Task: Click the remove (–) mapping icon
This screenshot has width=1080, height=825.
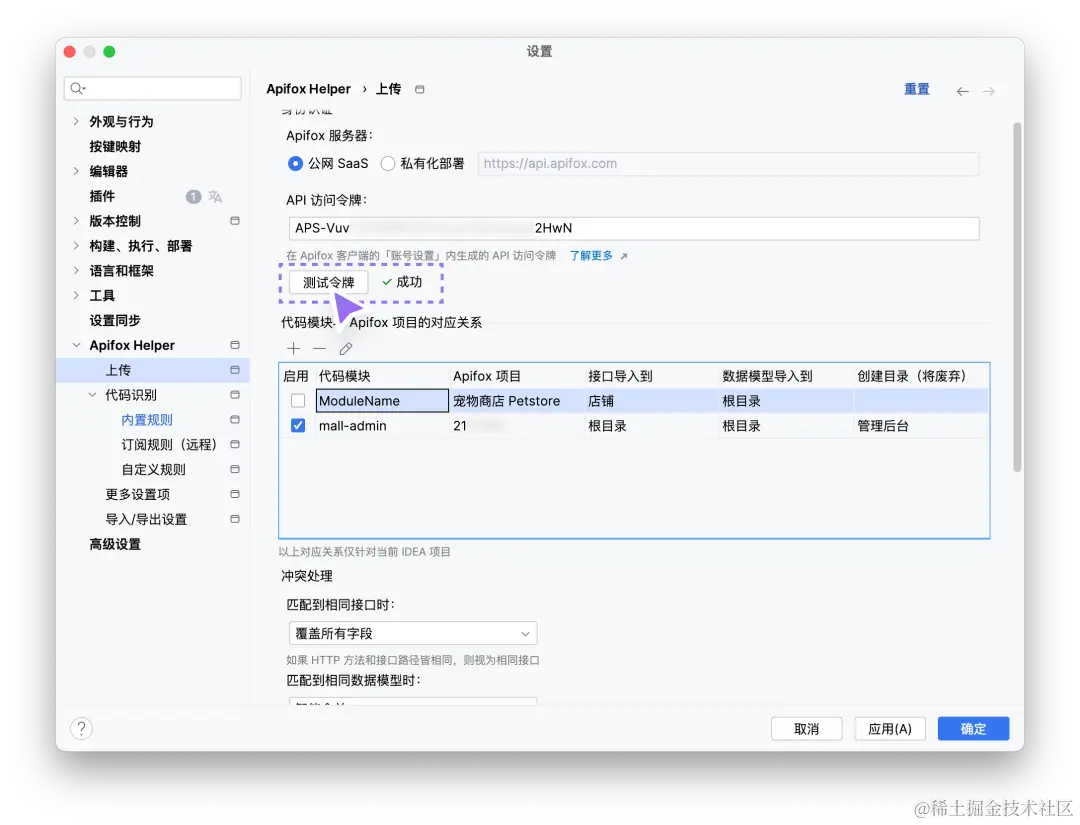Action: pos(319,348)
